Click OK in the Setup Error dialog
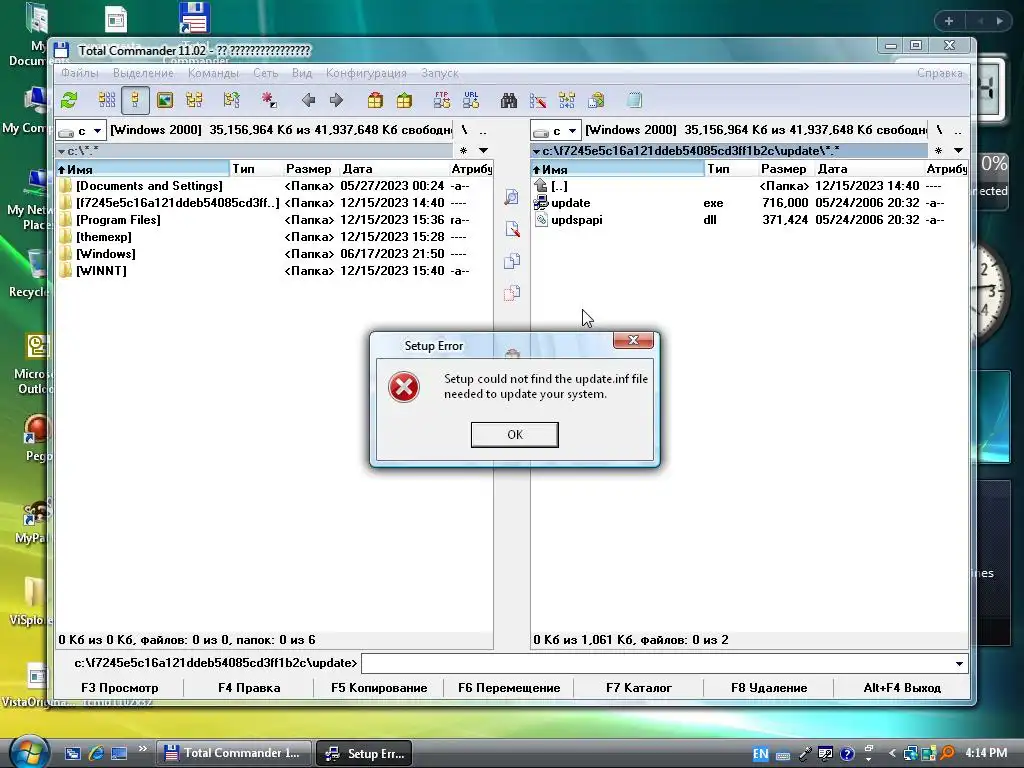Screen dimensions: 1024x768 (x=515, y=434)
